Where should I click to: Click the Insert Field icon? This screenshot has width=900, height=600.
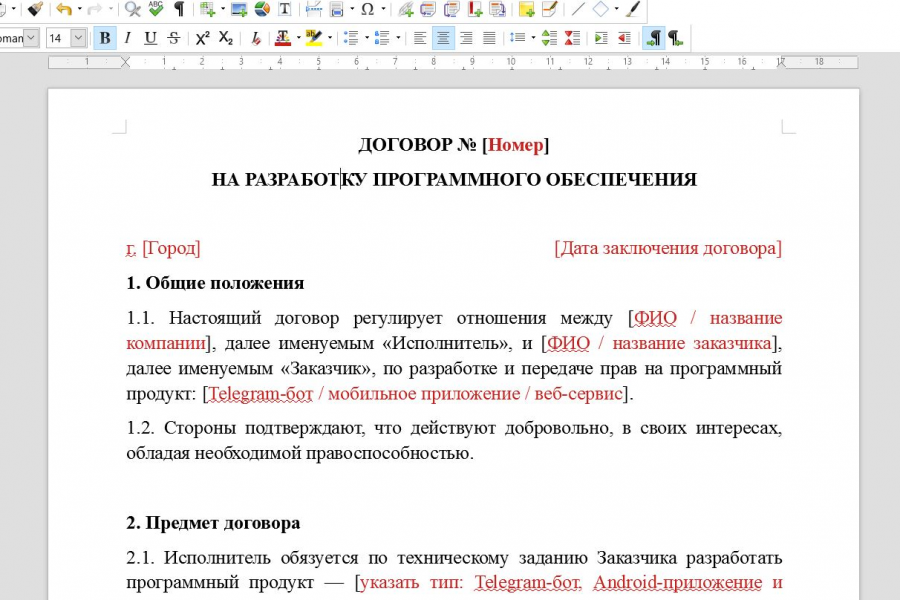[337, 9]
